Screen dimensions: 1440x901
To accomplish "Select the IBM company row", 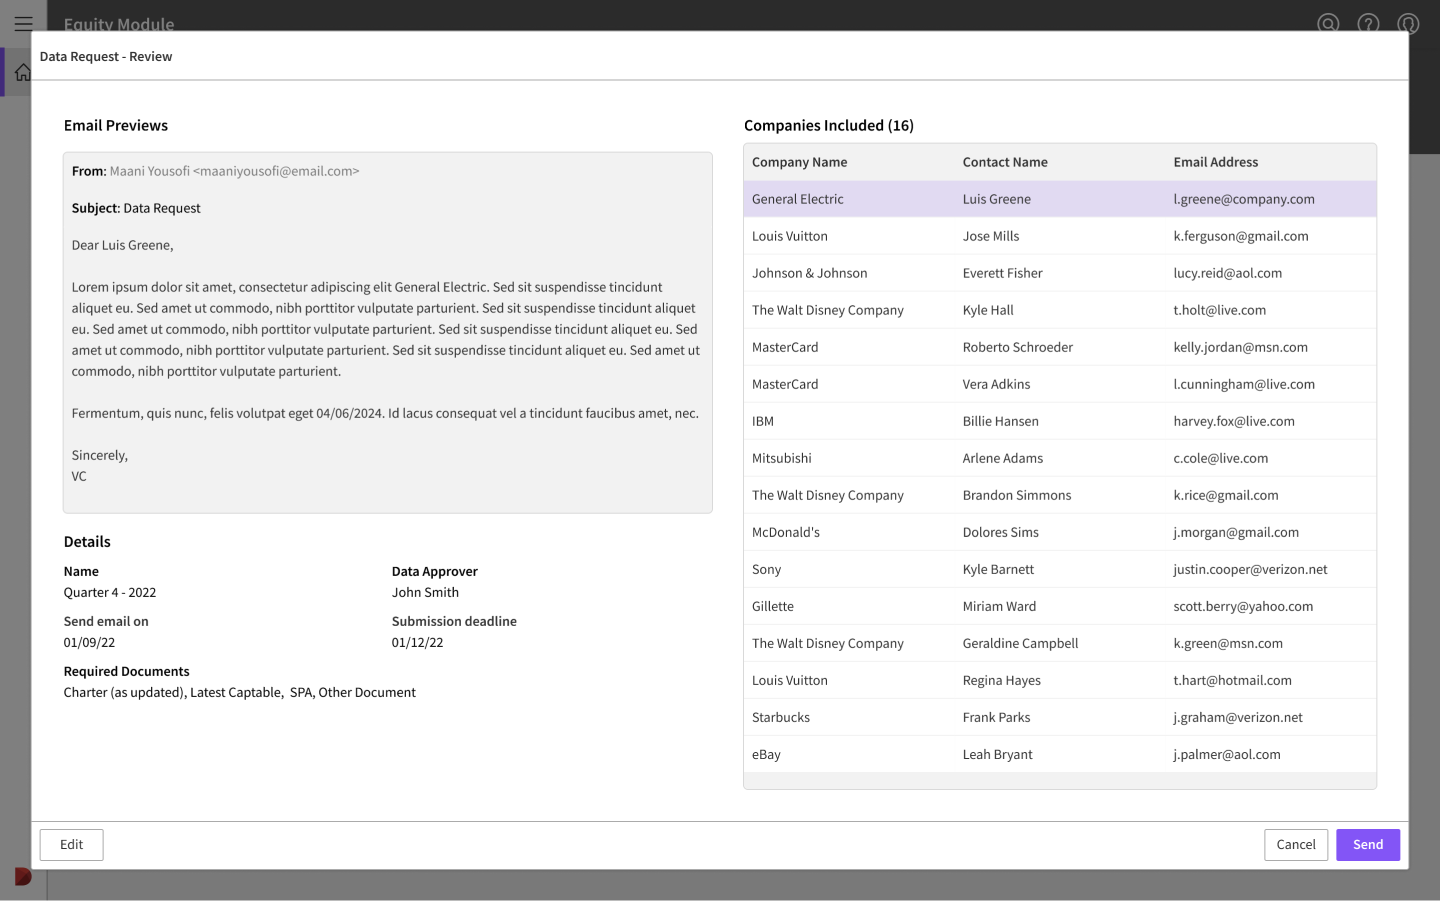I will (1060, 421).
